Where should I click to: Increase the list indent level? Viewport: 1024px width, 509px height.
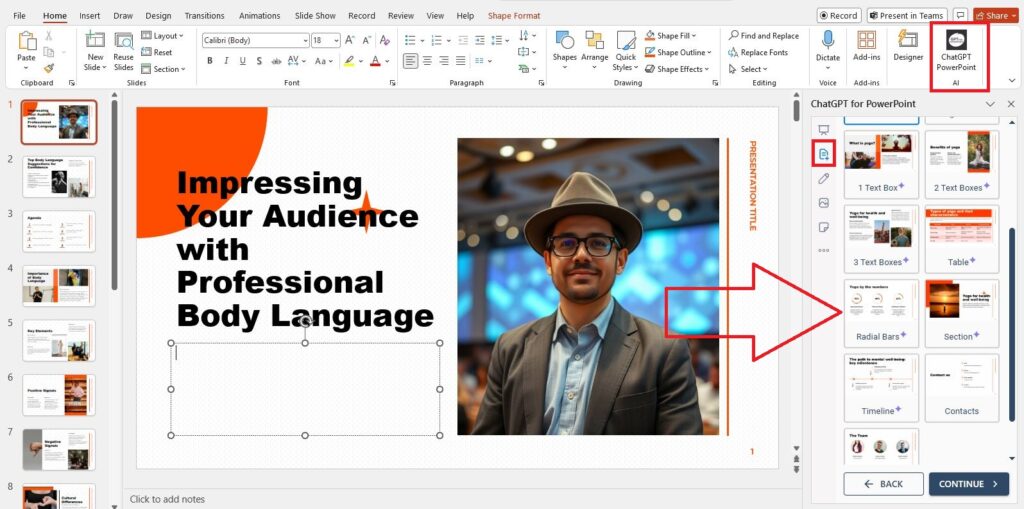click(480, 41)
